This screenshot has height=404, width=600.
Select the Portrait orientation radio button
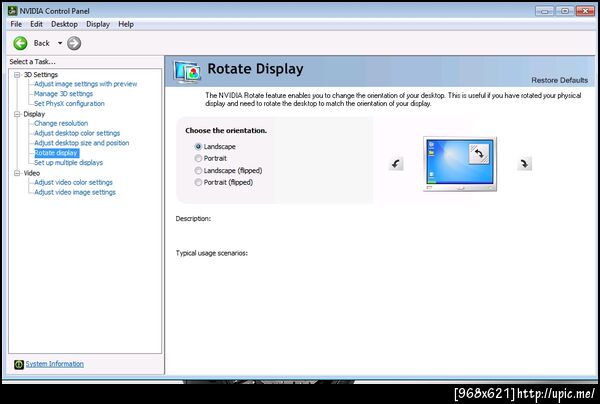pos(198,158)
